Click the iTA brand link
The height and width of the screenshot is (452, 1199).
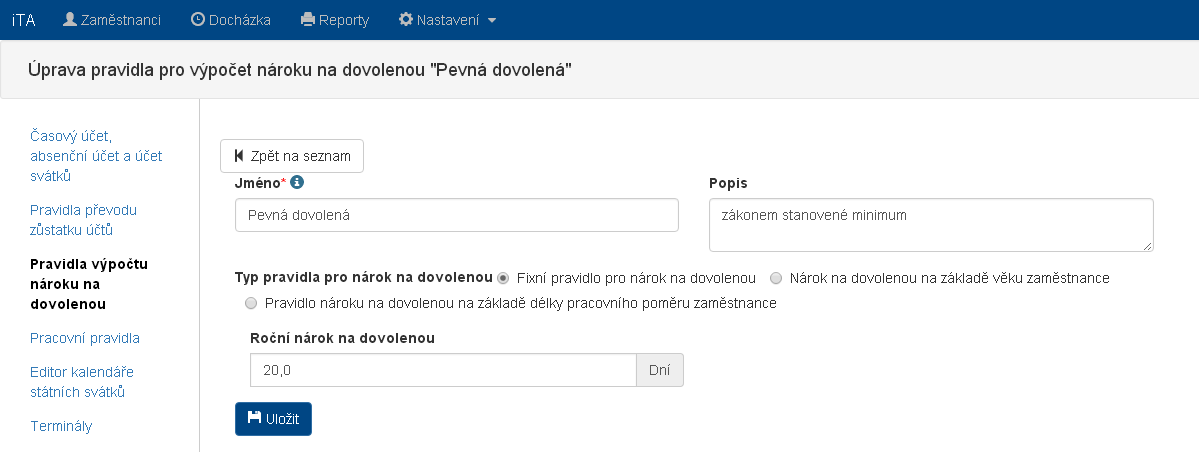[23, 20]
